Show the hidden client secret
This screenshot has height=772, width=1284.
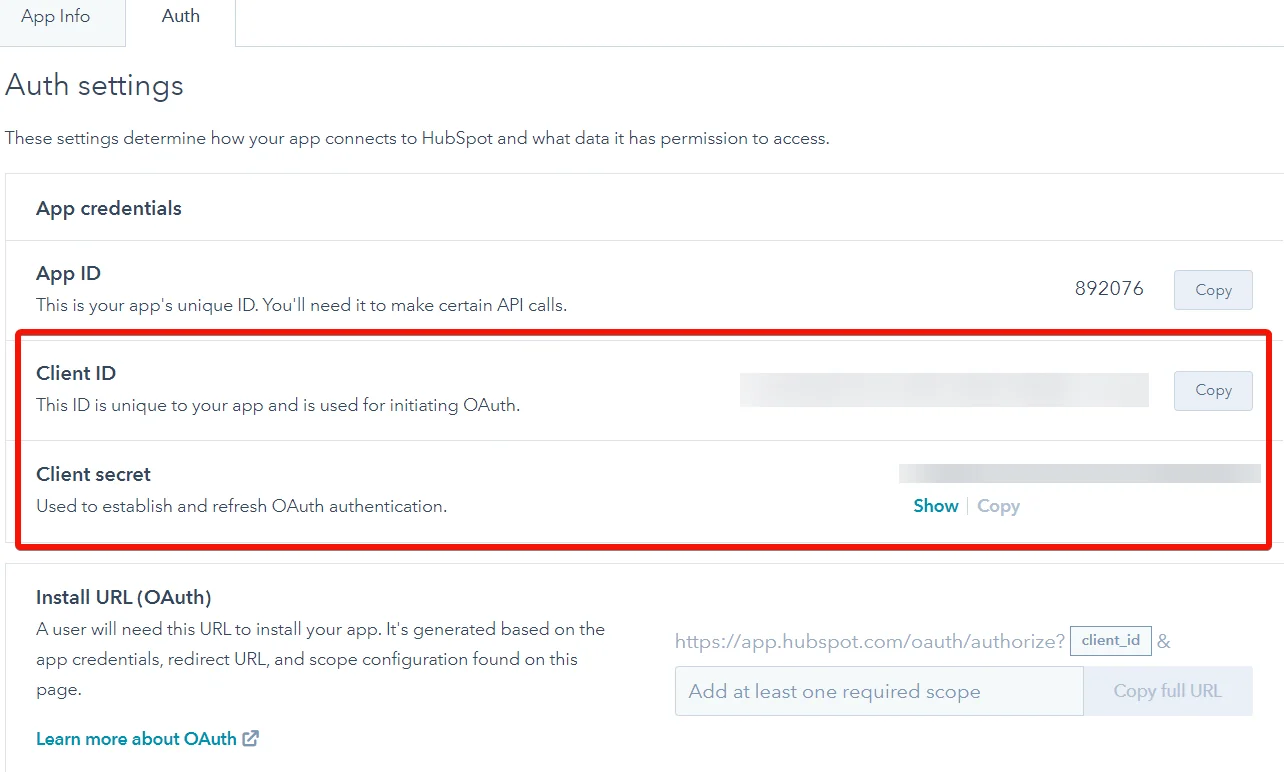[936, 506]
